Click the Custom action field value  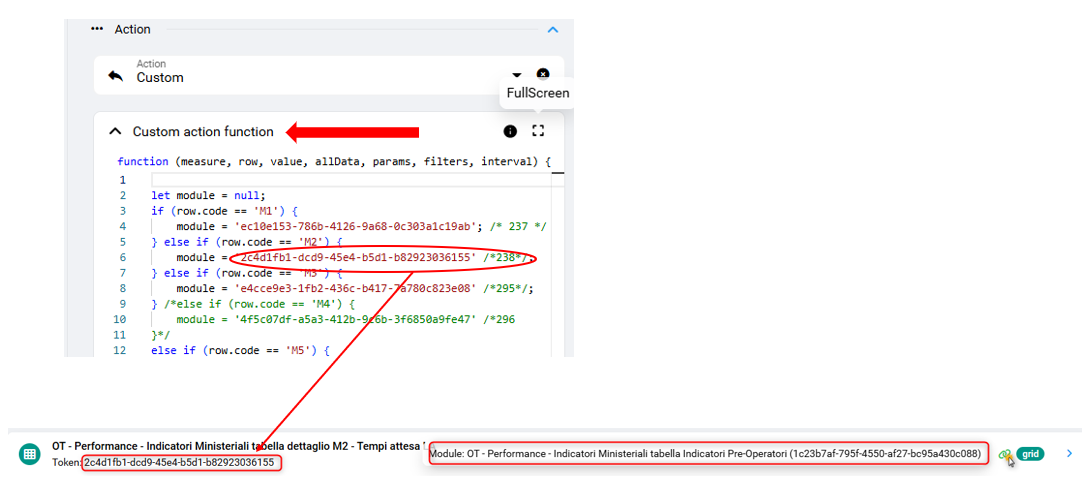click(x=160, y=78)
